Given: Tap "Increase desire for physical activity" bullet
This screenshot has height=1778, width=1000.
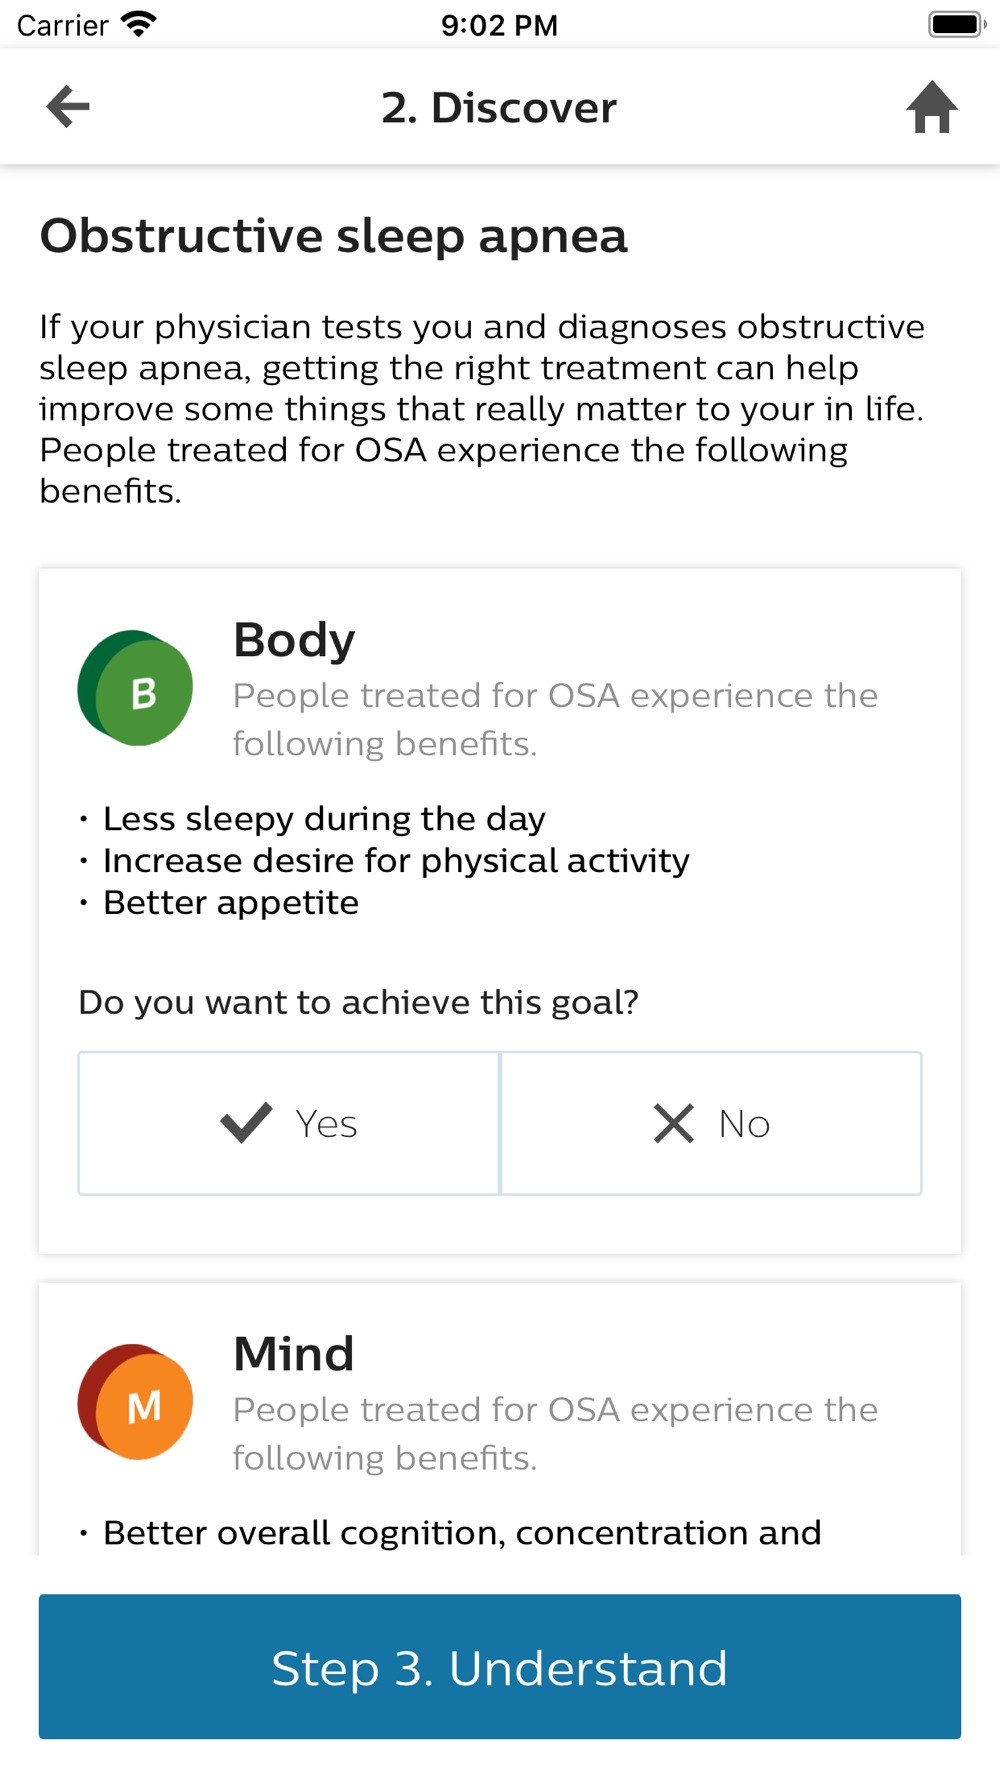Looking at the screenshot, I should coord(396,861).
